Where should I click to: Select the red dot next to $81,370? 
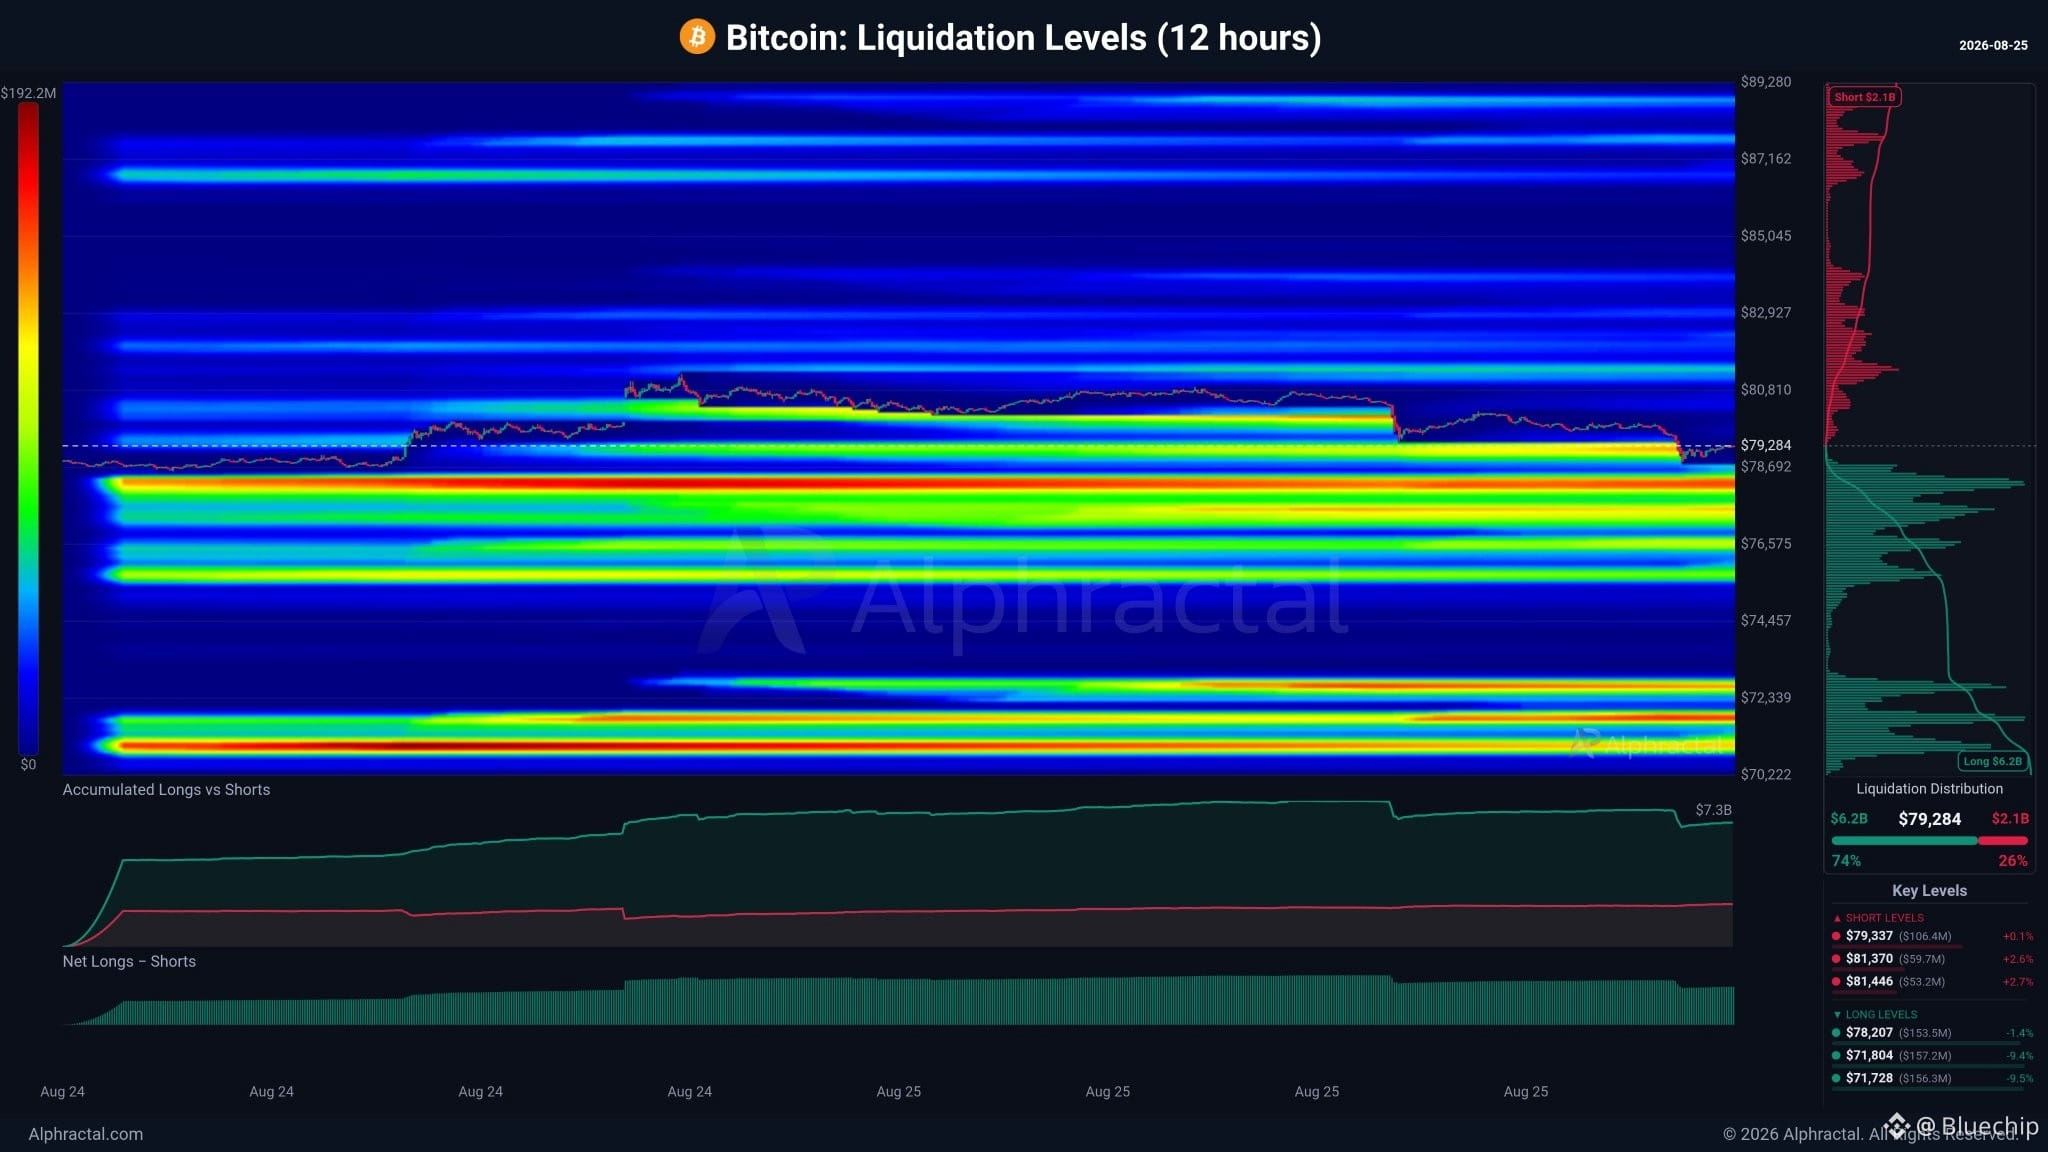pos(1836,959)
